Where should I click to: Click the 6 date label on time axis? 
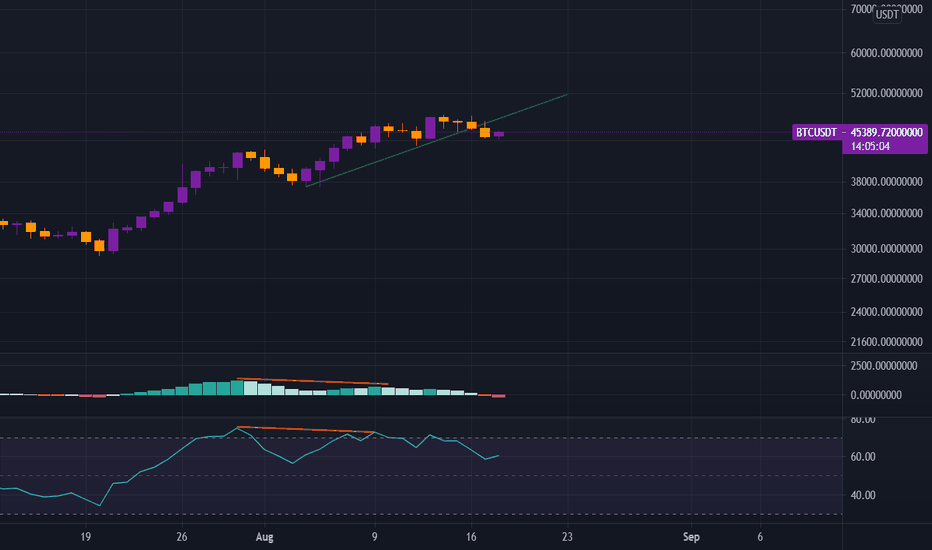tap(760, 537)
